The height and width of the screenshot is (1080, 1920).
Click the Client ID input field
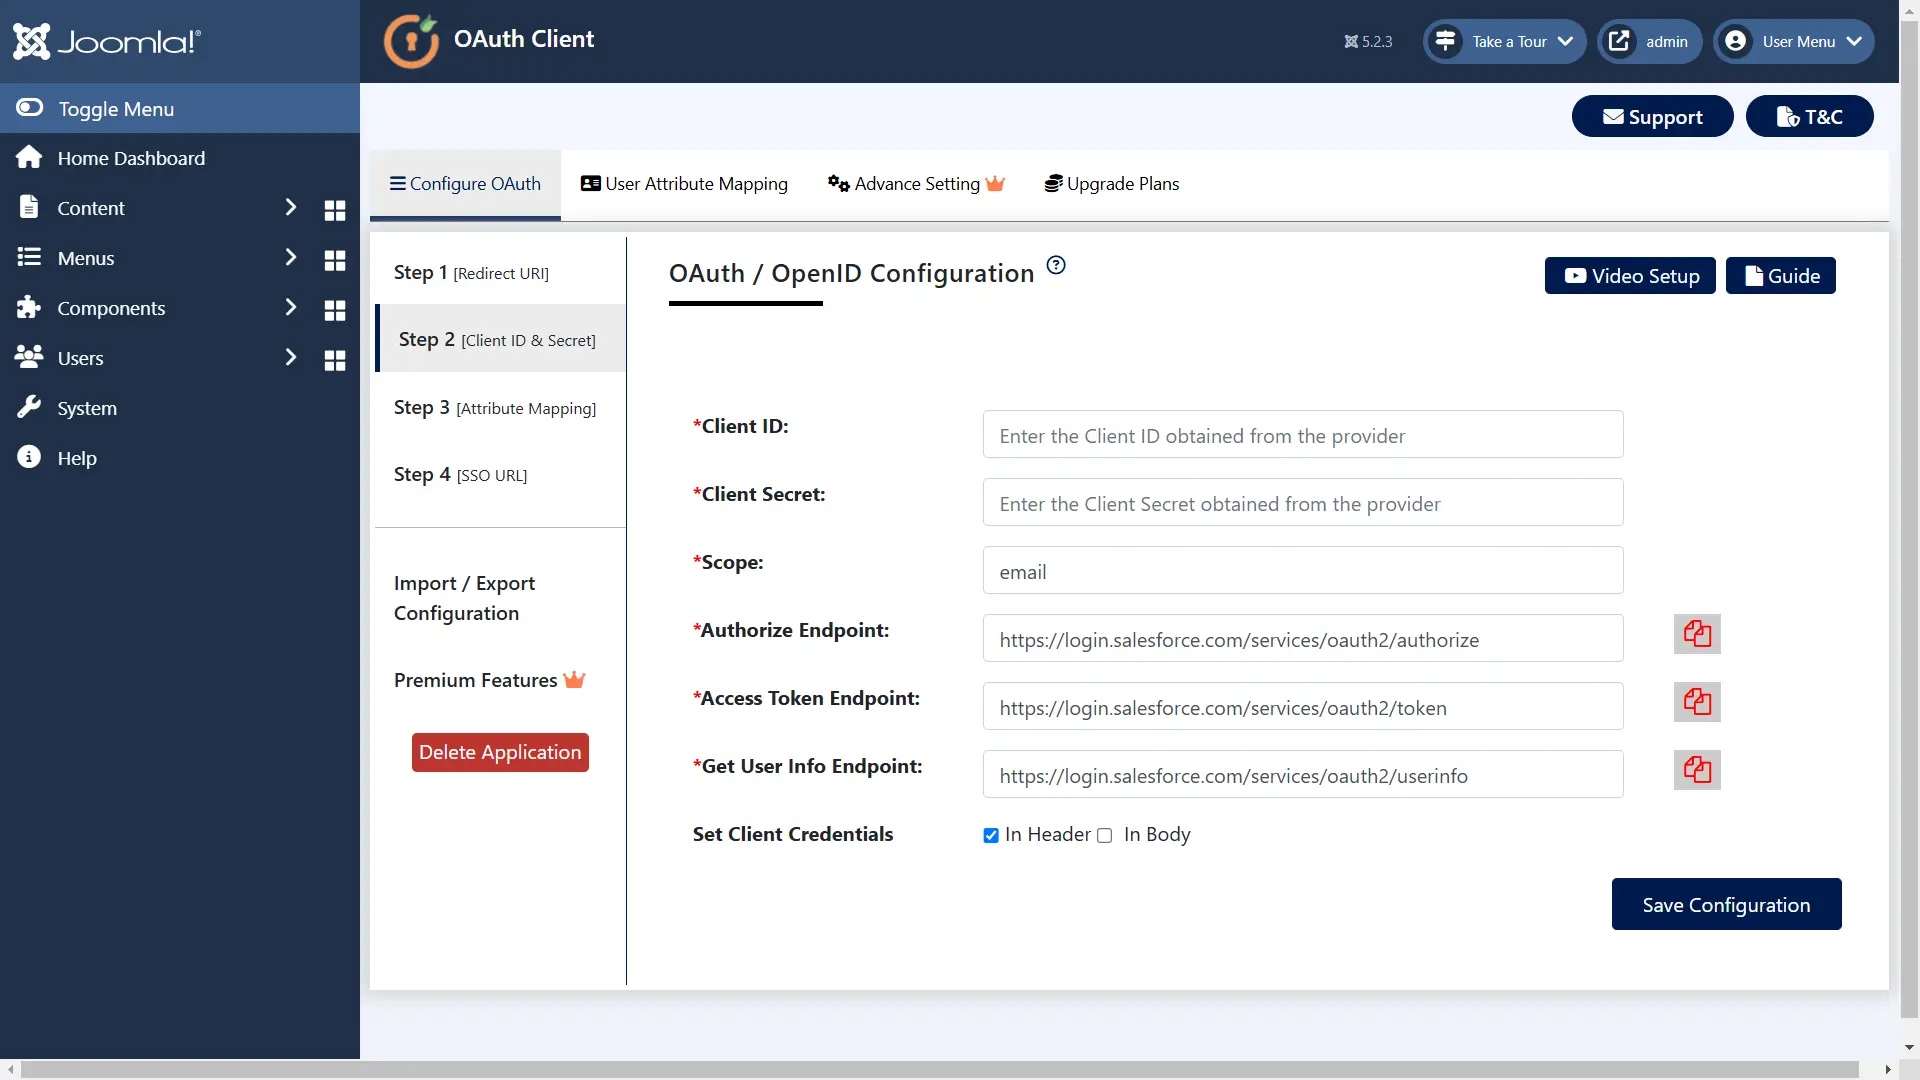click(x=1303, y=435)
